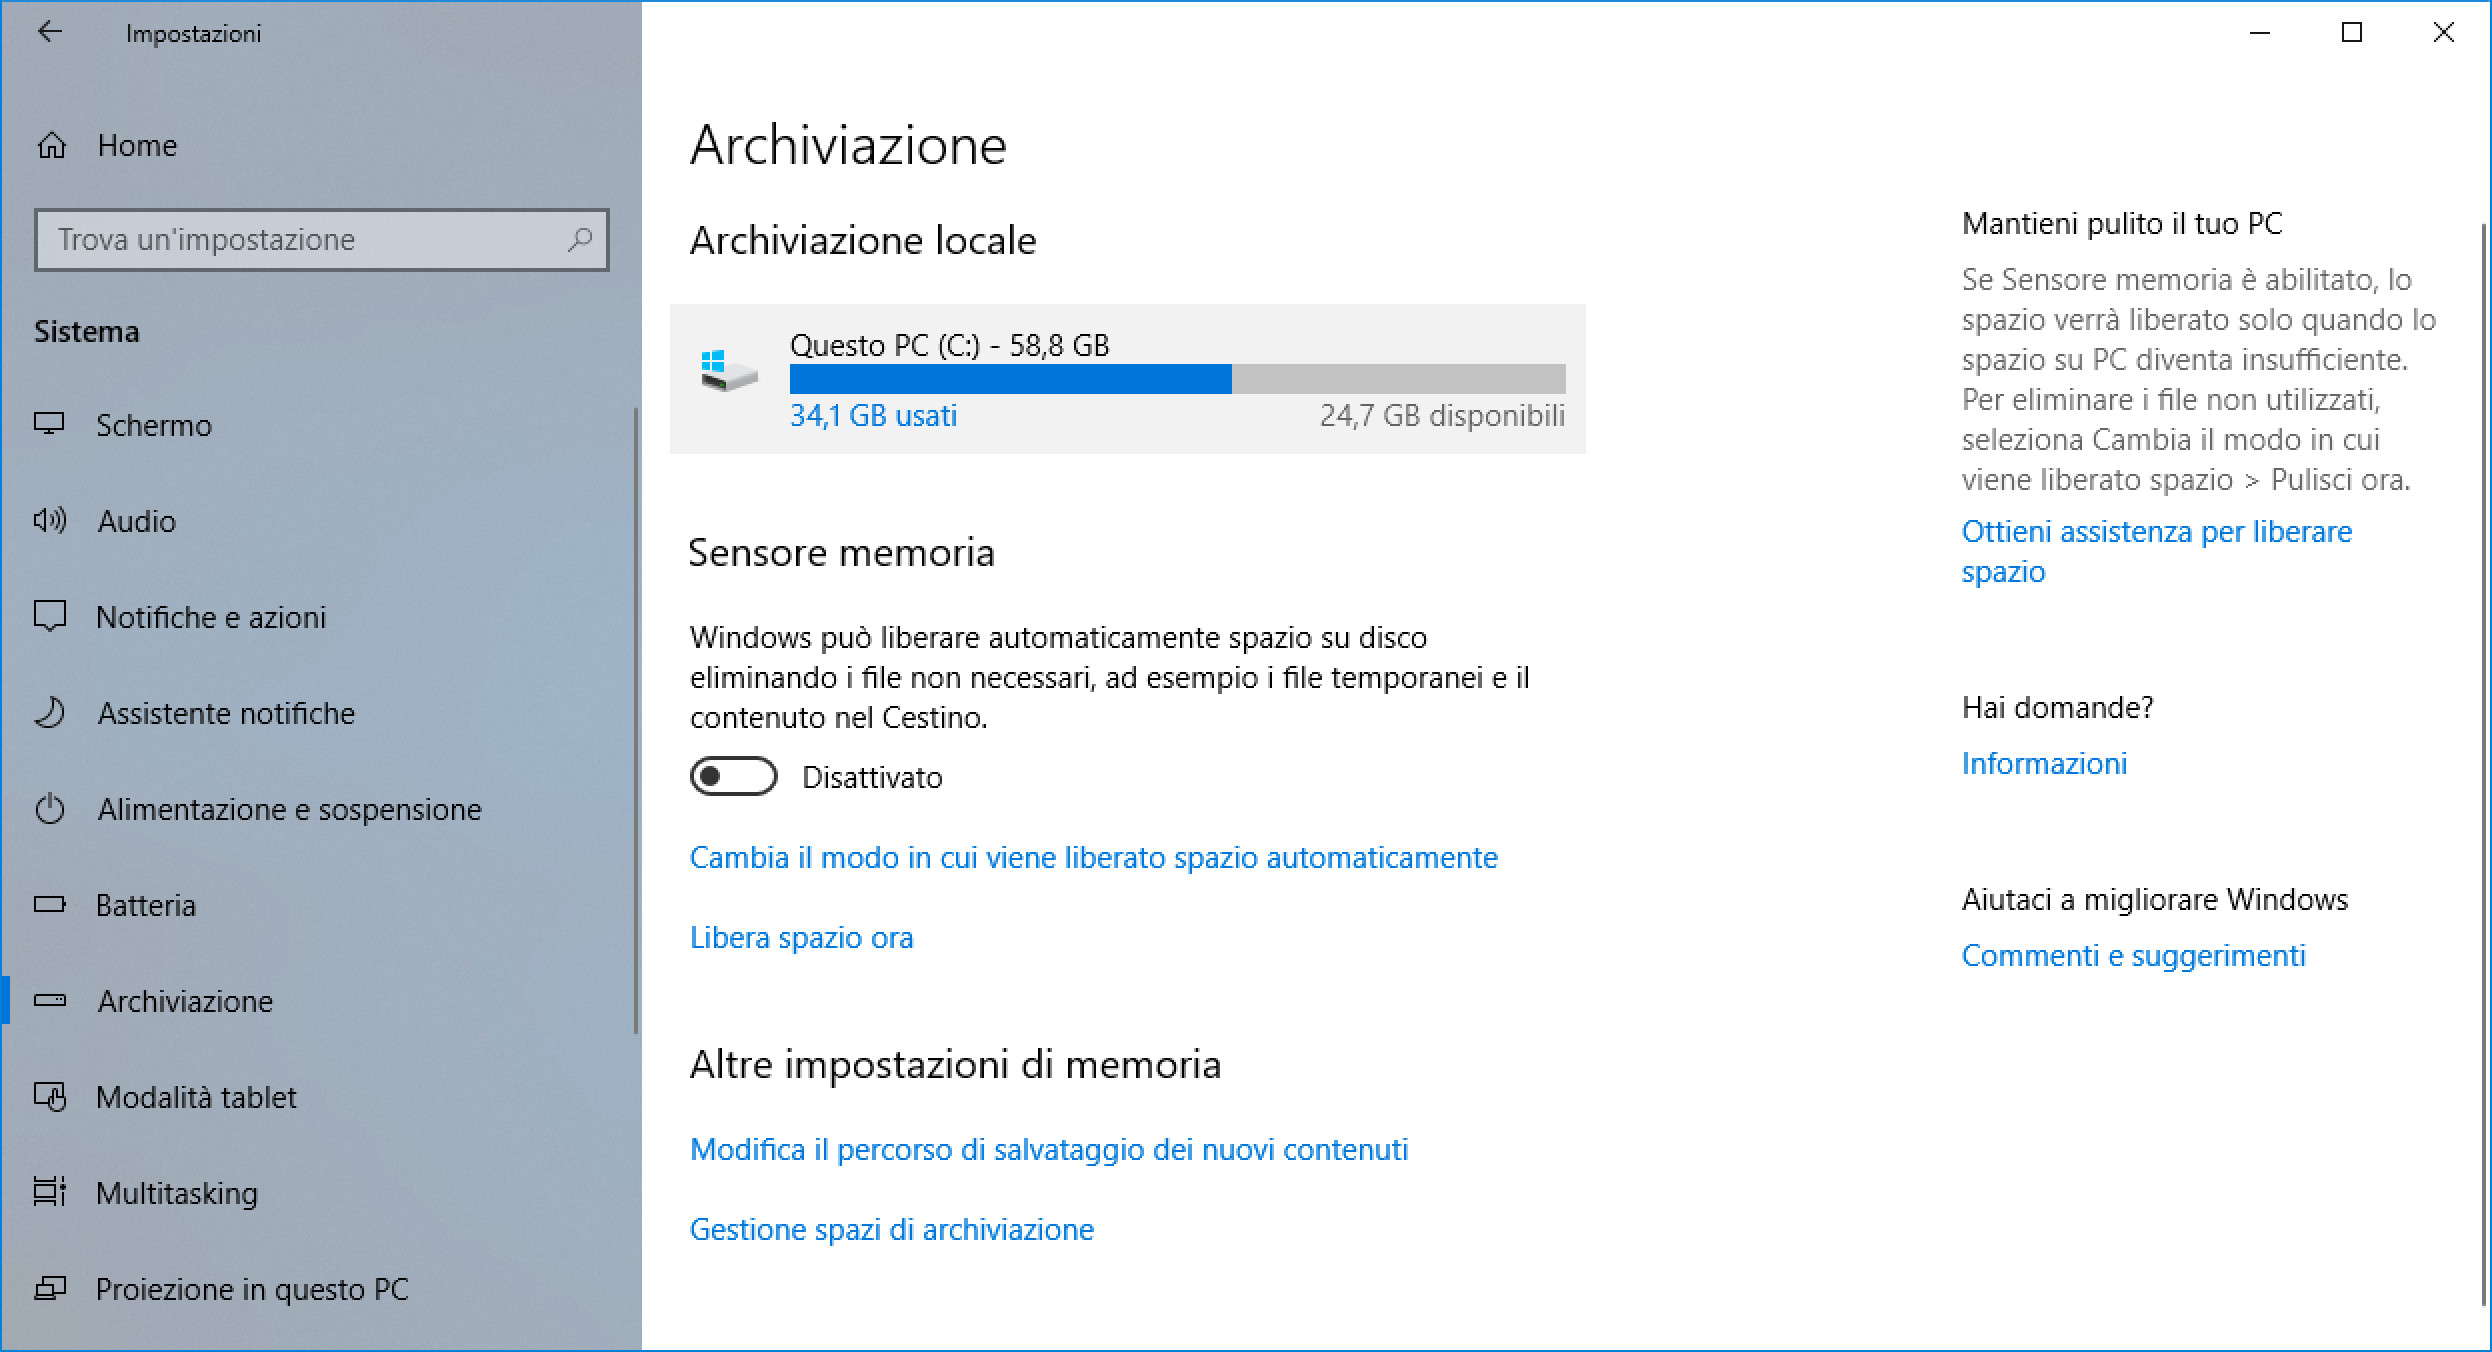Click the back arrow icon
2492x1352 pixels.
[49, 33]
